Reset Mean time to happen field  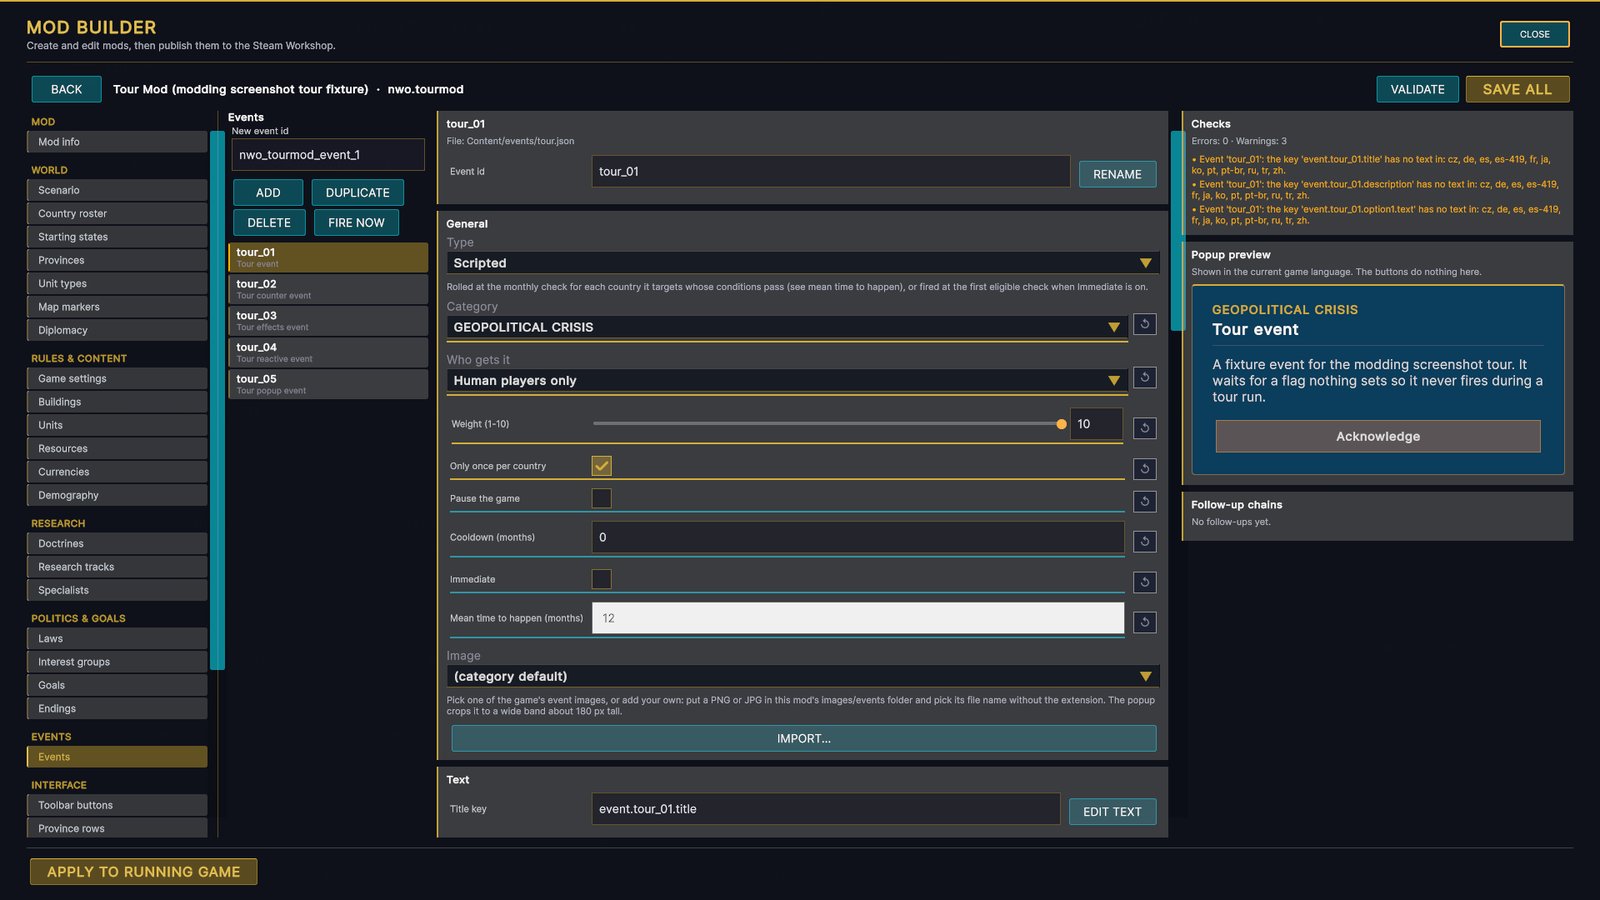coord(1145,622)
